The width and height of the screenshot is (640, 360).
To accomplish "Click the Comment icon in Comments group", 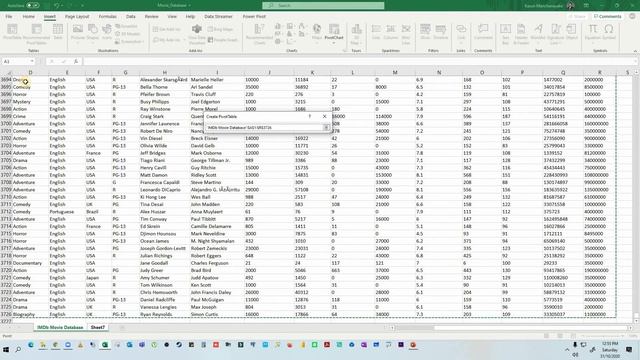I will 483,32.
